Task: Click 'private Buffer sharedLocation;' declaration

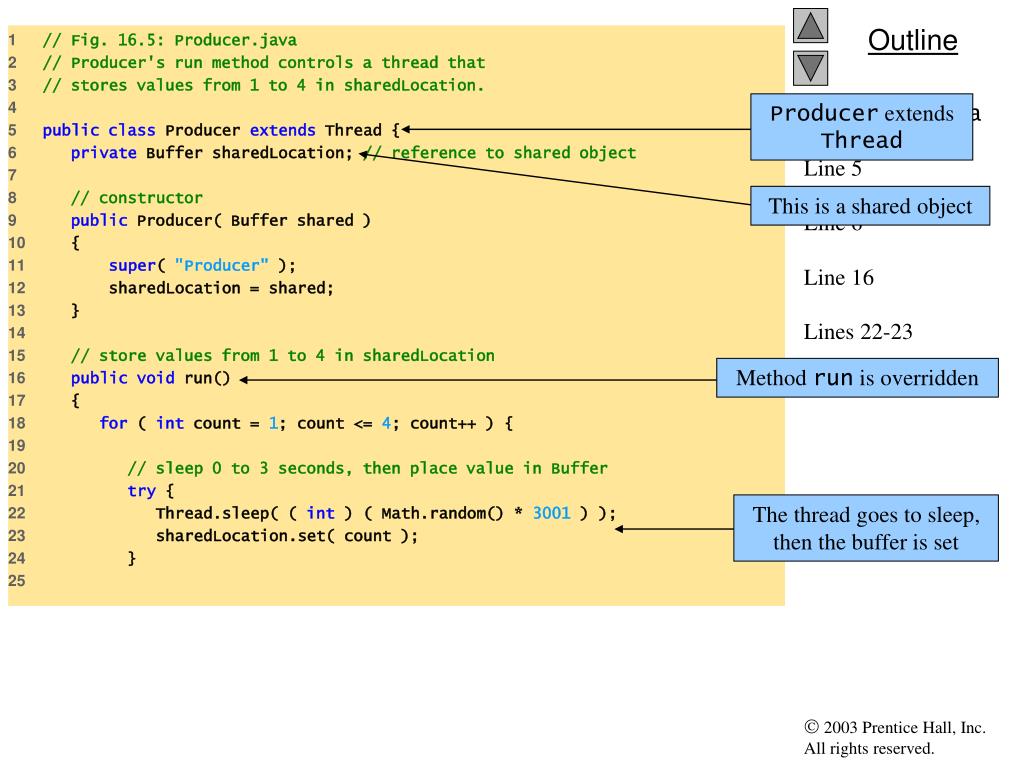Action: coord(212,153)
